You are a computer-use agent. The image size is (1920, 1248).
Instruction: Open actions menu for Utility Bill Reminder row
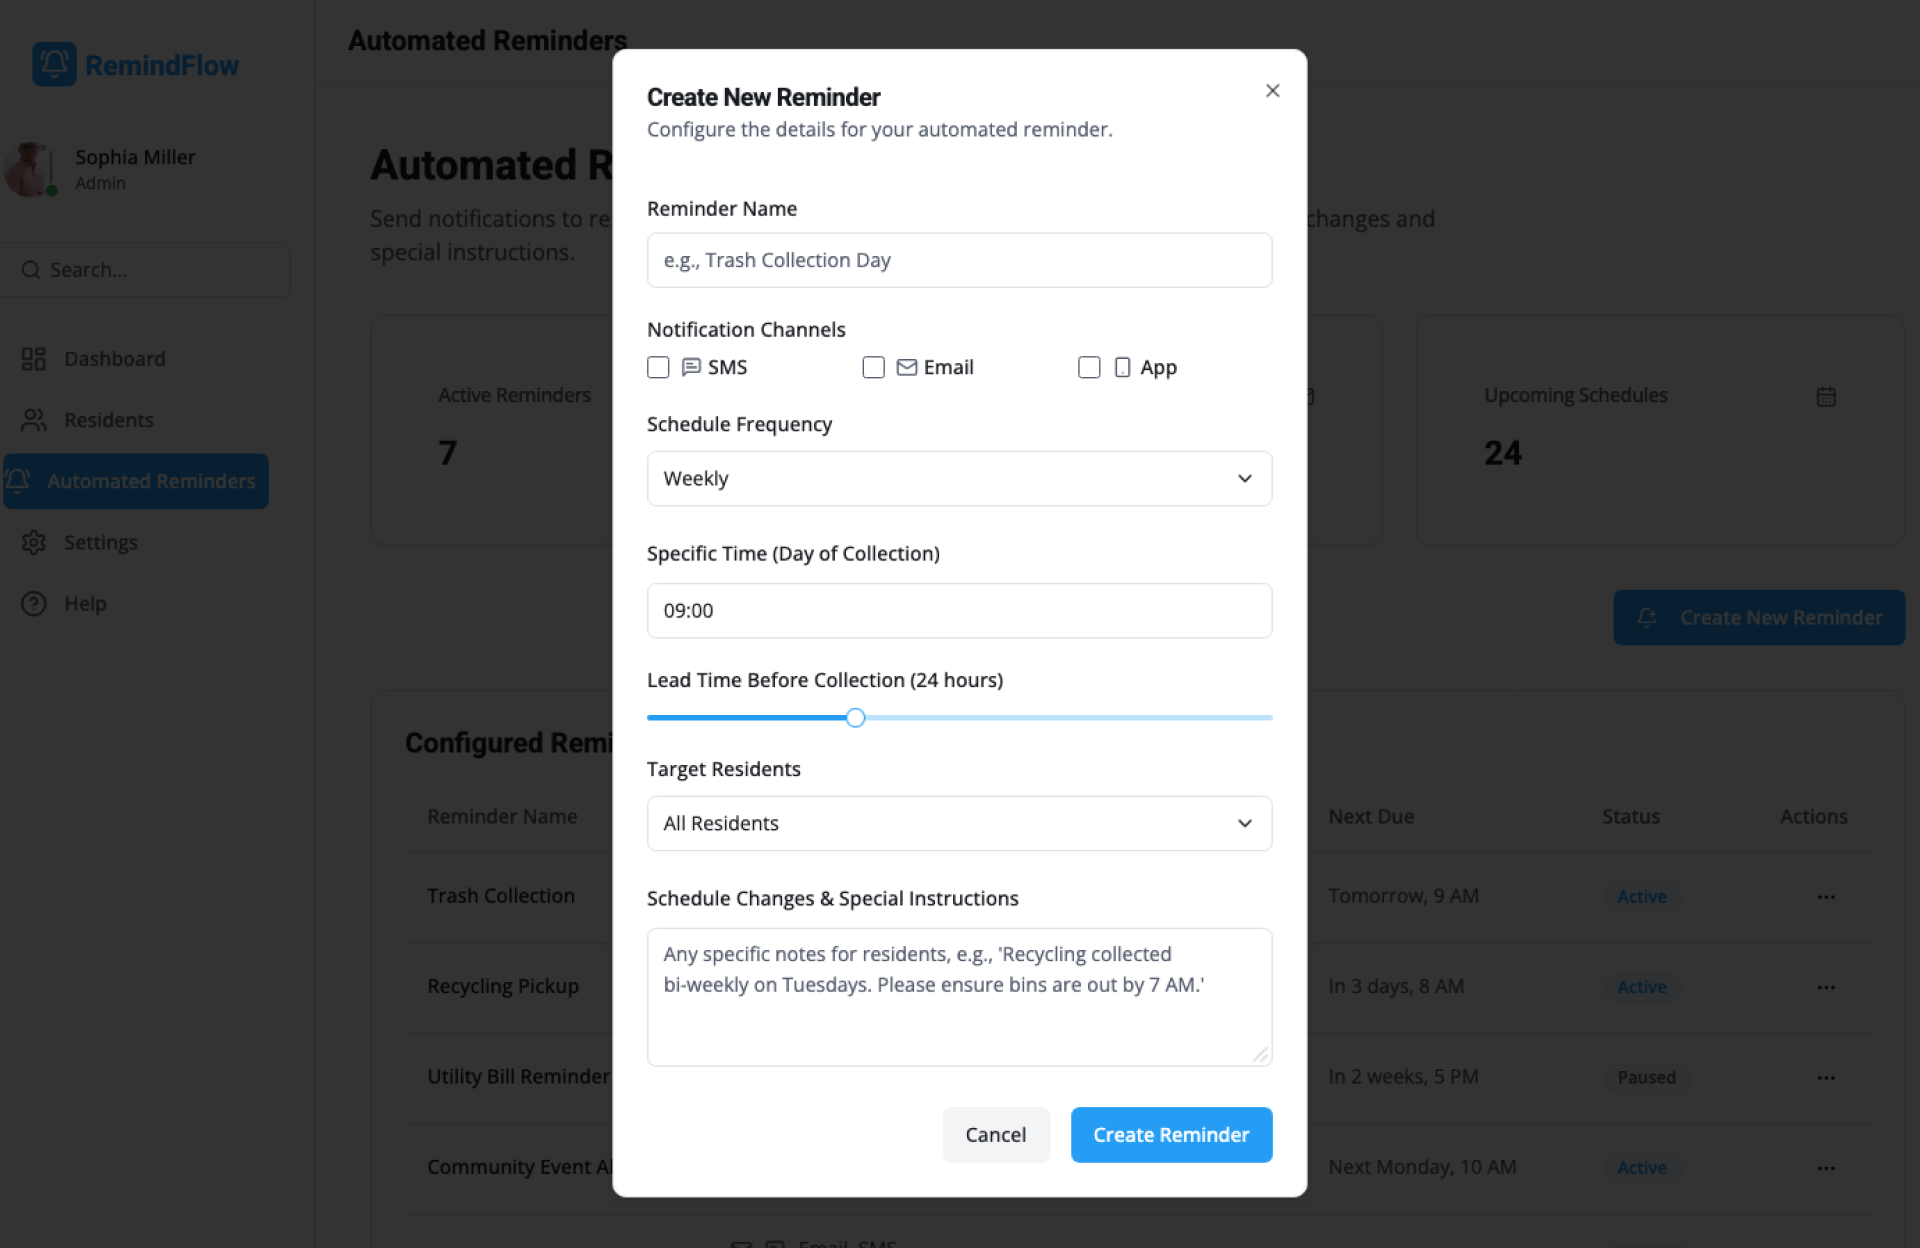[x=1826, y=1077]
